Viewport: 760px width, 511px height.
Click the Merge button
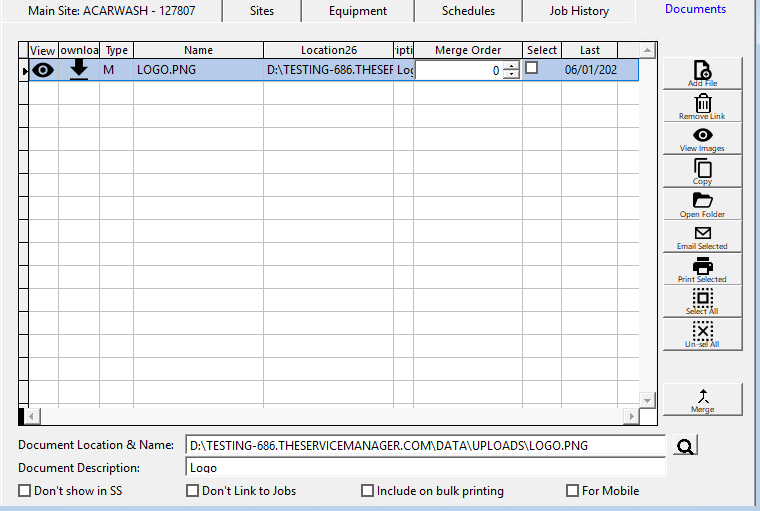click(702, 399)
